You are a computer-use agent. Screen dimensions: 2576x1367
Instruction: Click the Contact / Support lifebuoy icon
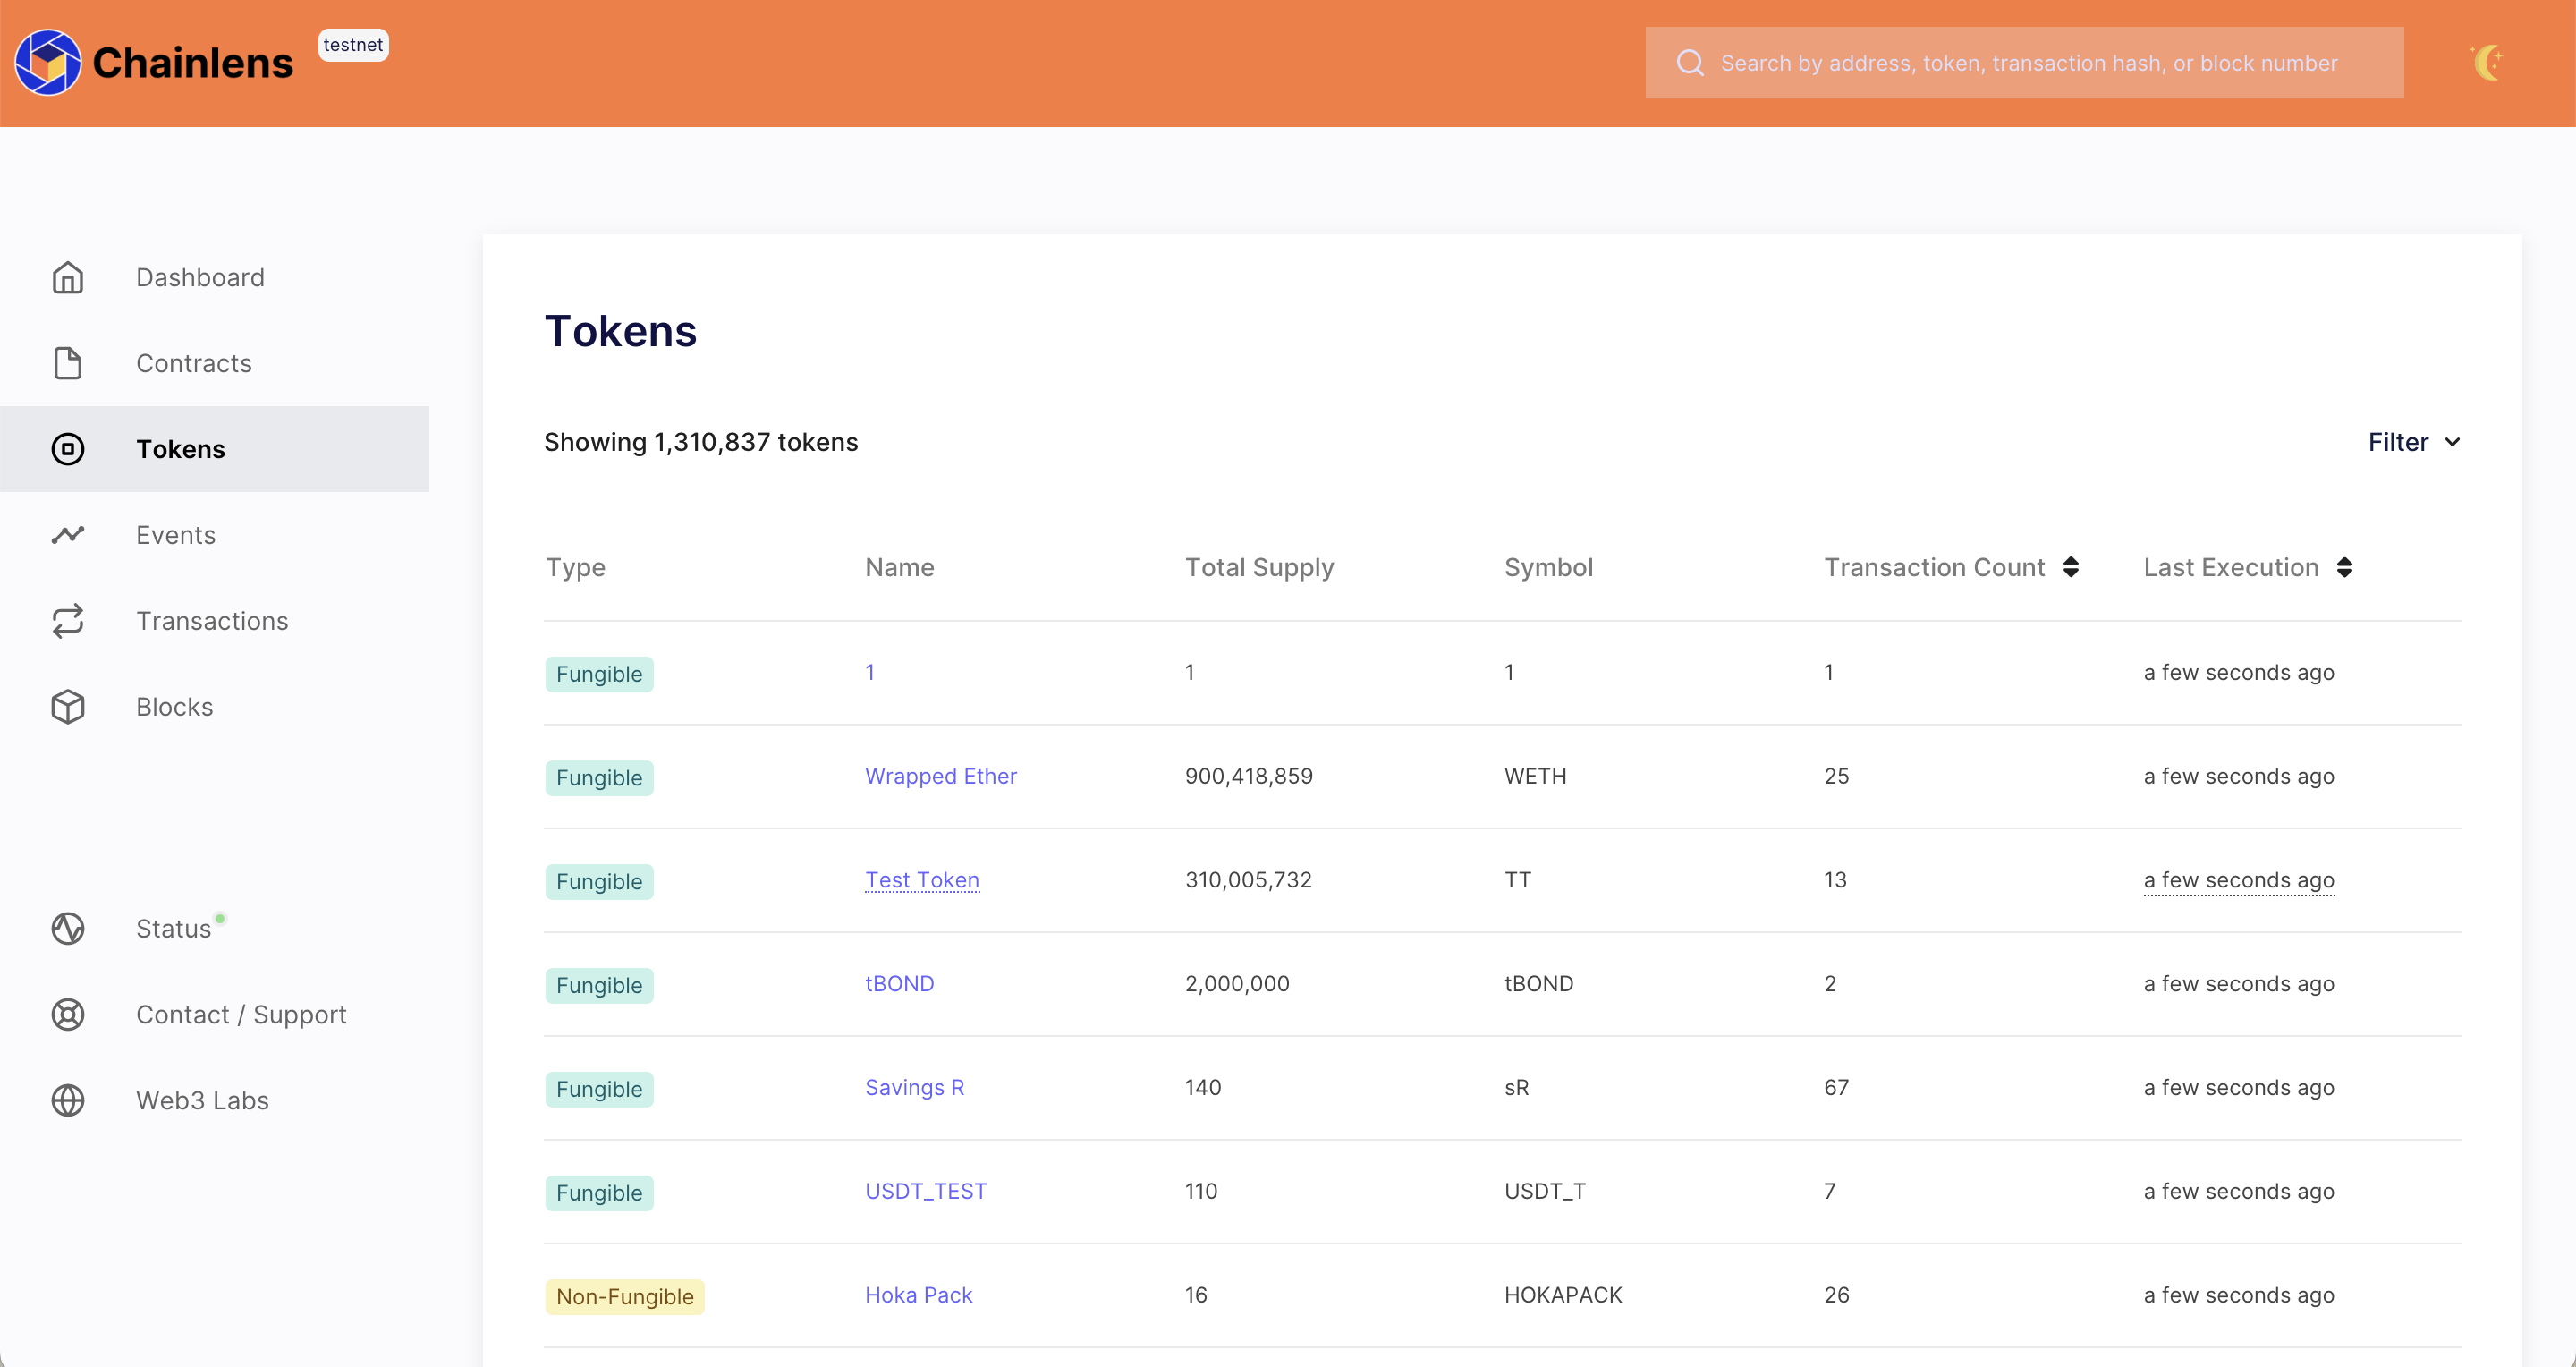(68, 1015)
